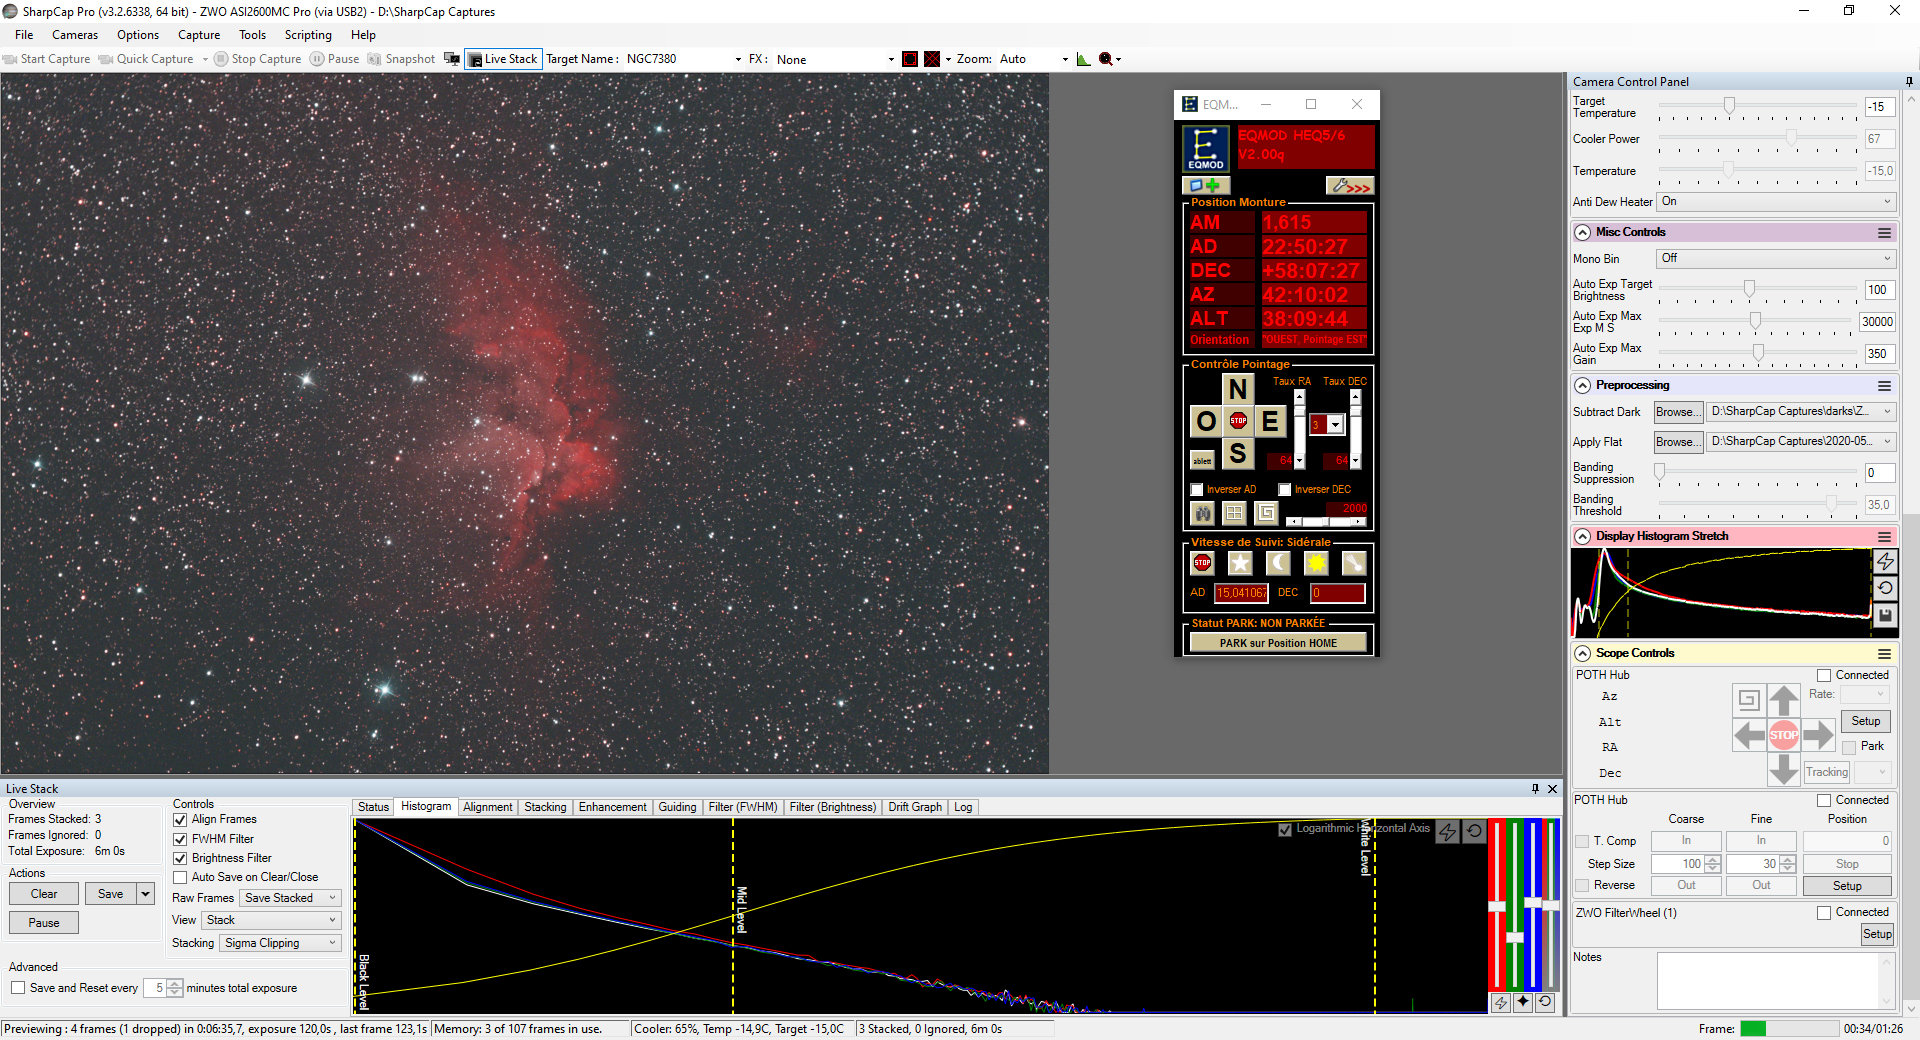The width and height of the screenshot is (1920, 1040).
Task: Click auto-stretch lightning icon in Display Histogram Stretch
Action: [1885, 562]
